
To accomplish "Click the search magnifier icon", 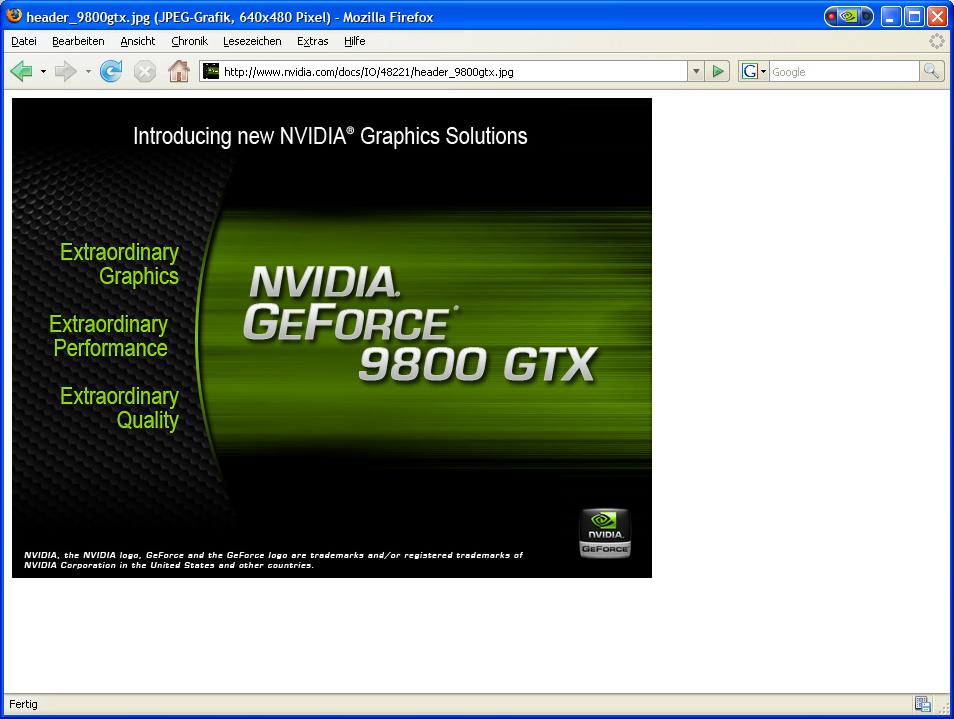I will (x=931, y=71).
